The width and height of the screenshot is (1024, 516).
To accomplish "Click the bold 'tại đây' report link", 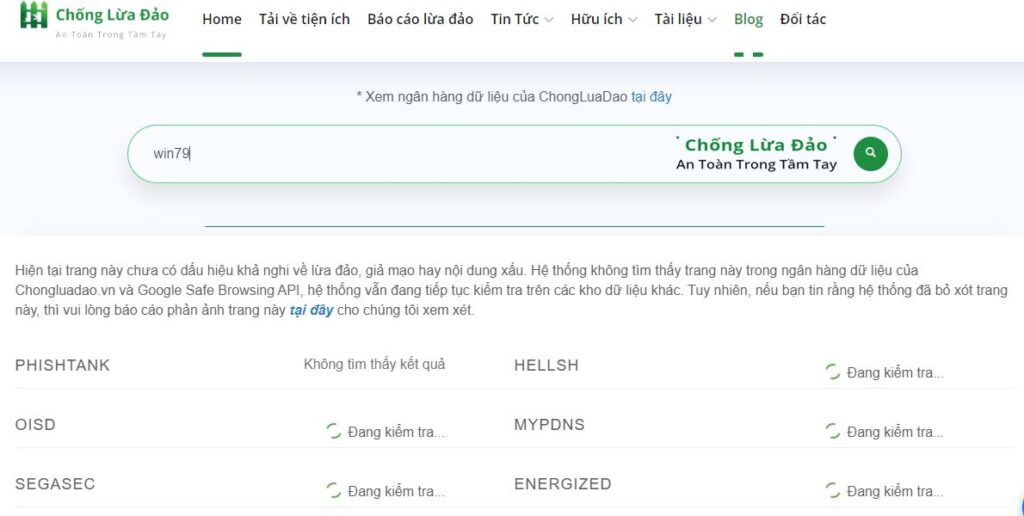I will [x=311, y=310].
